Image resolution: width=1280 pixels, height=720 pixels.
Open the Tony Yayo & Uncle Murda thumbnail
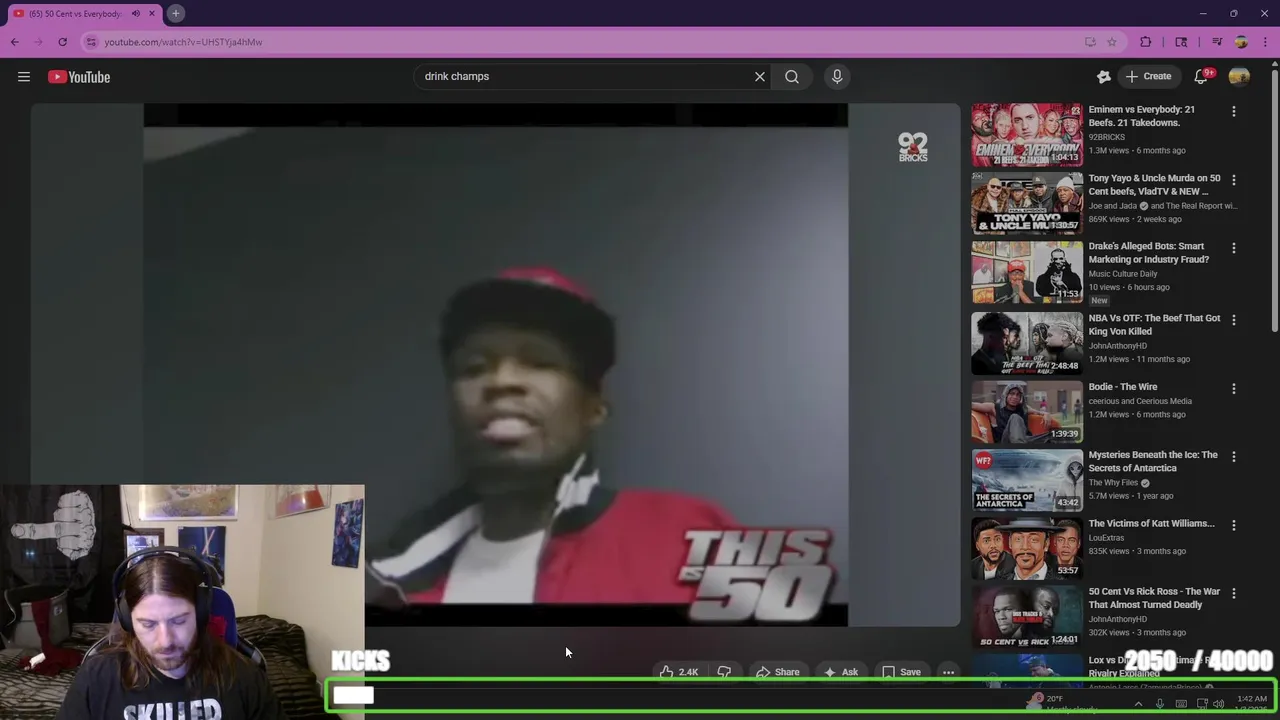pyautogui.click(x=1026, y=203)
